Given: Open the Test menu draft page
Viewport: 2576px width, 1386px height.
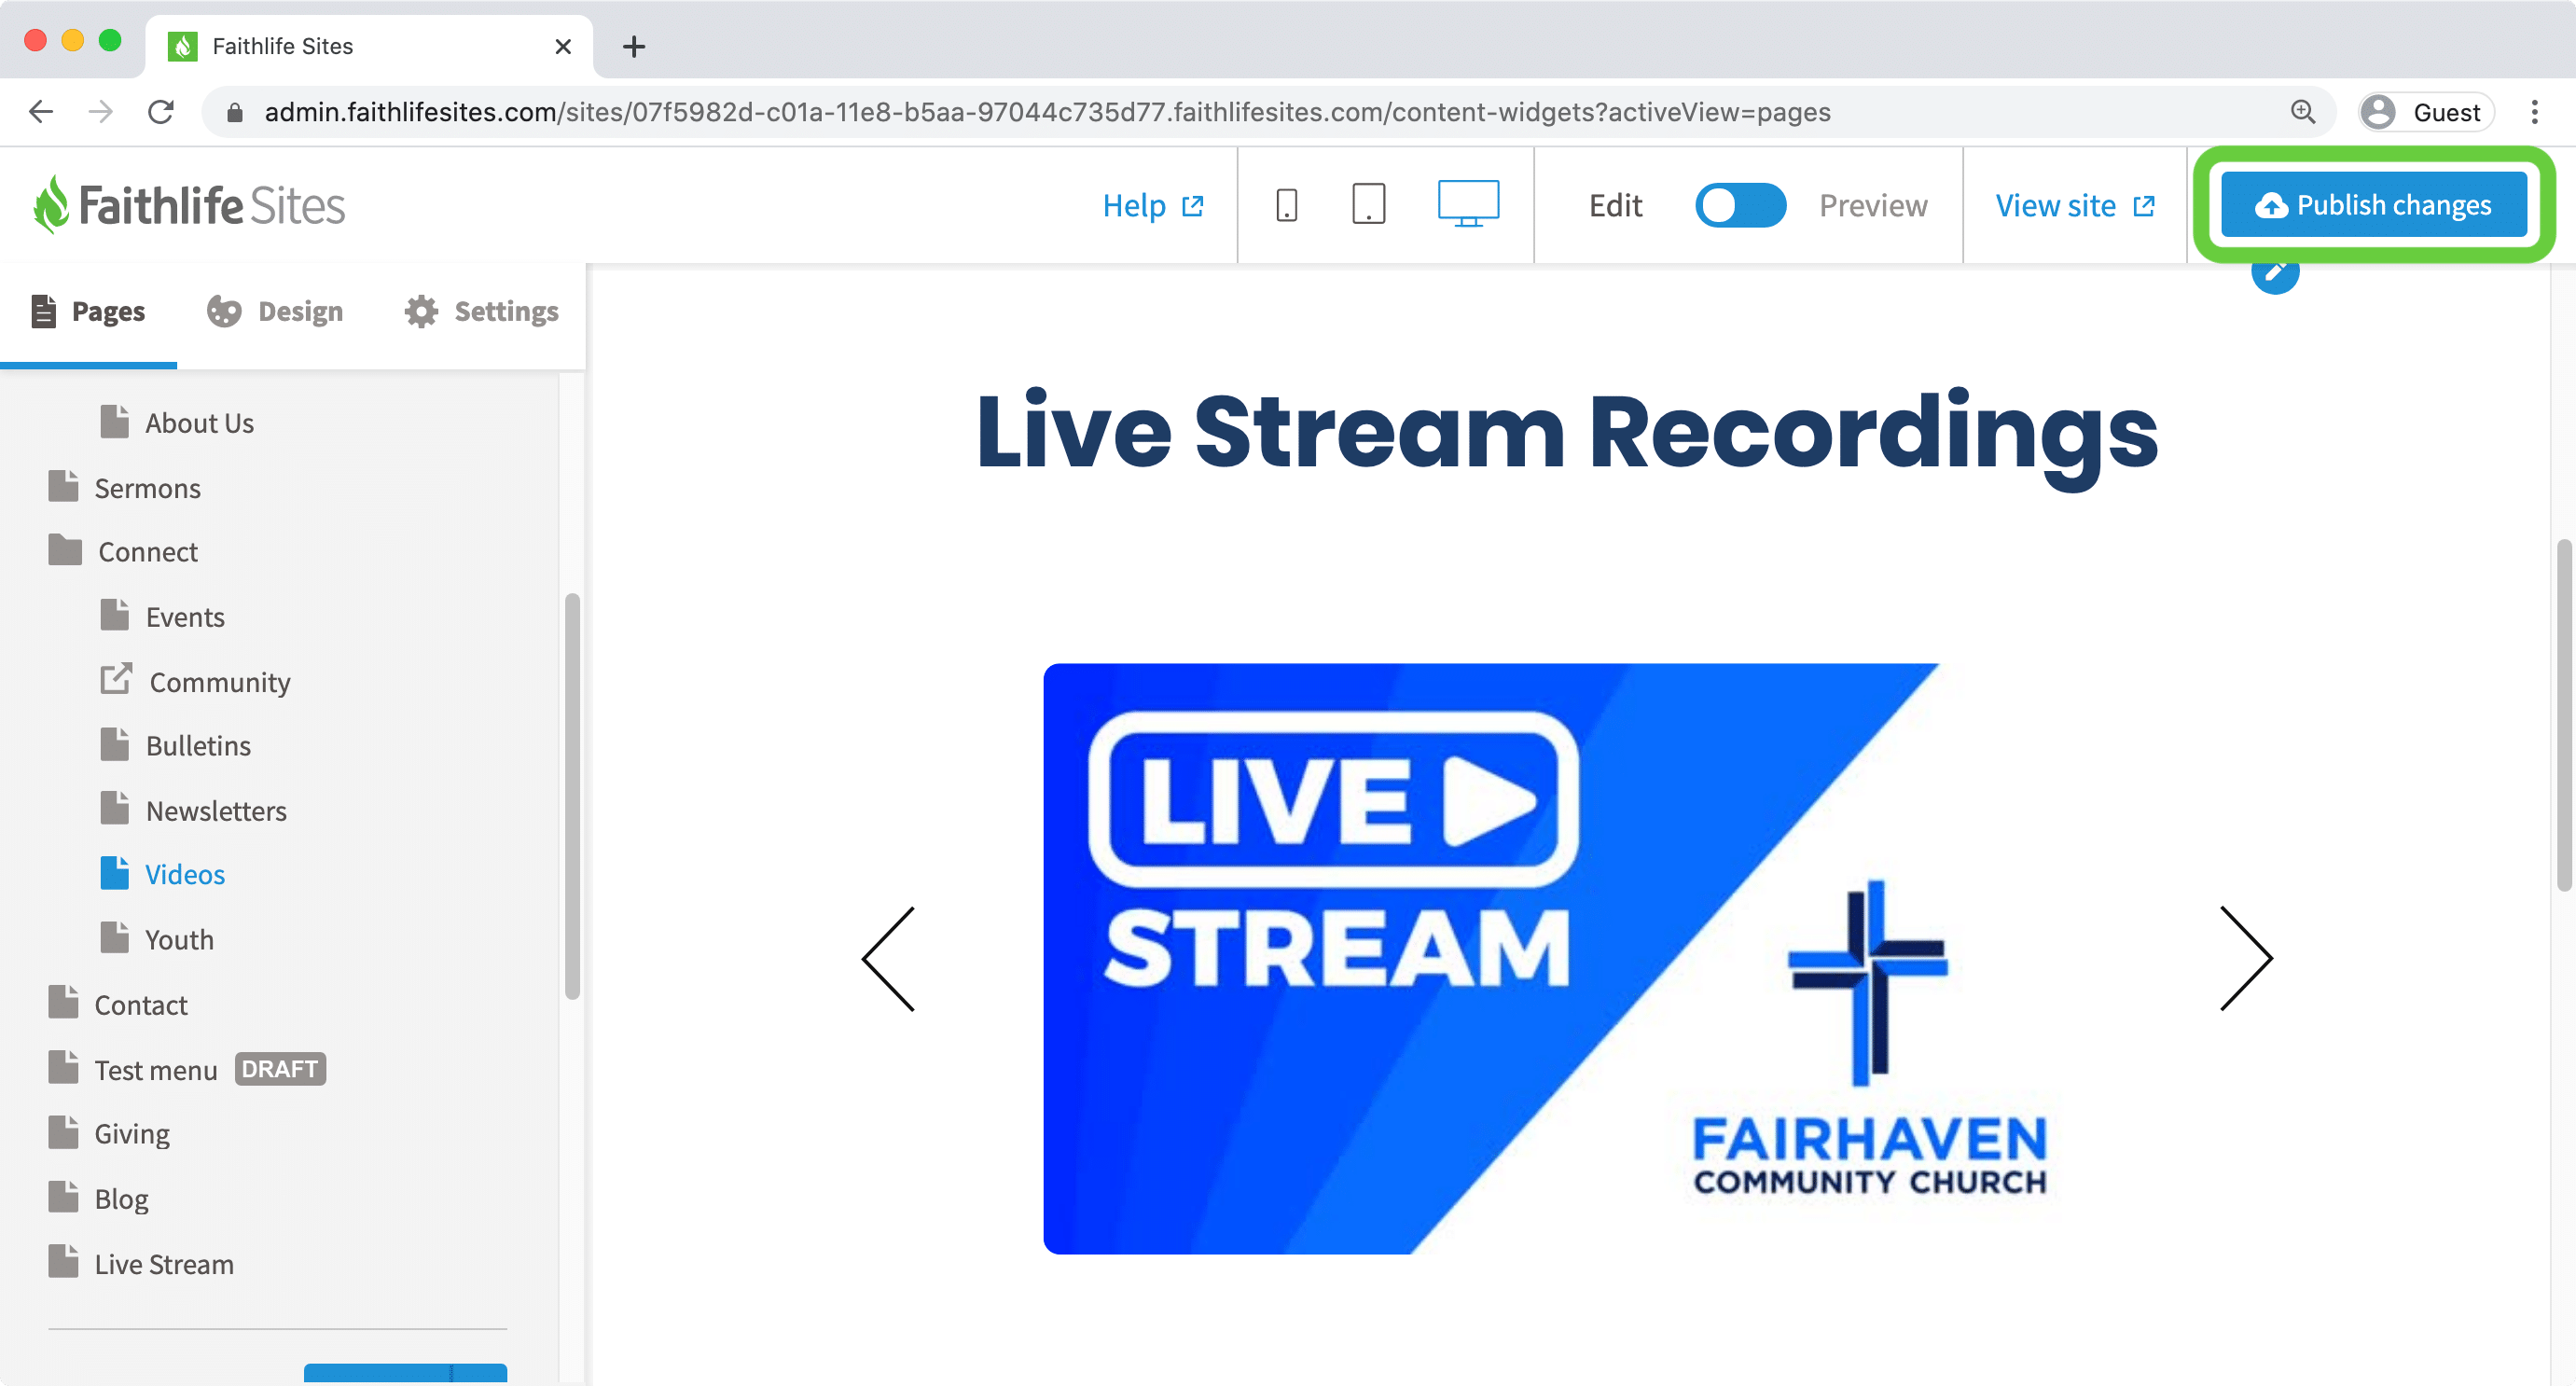Looking at the screenshot, I should tap(155, 1070).
